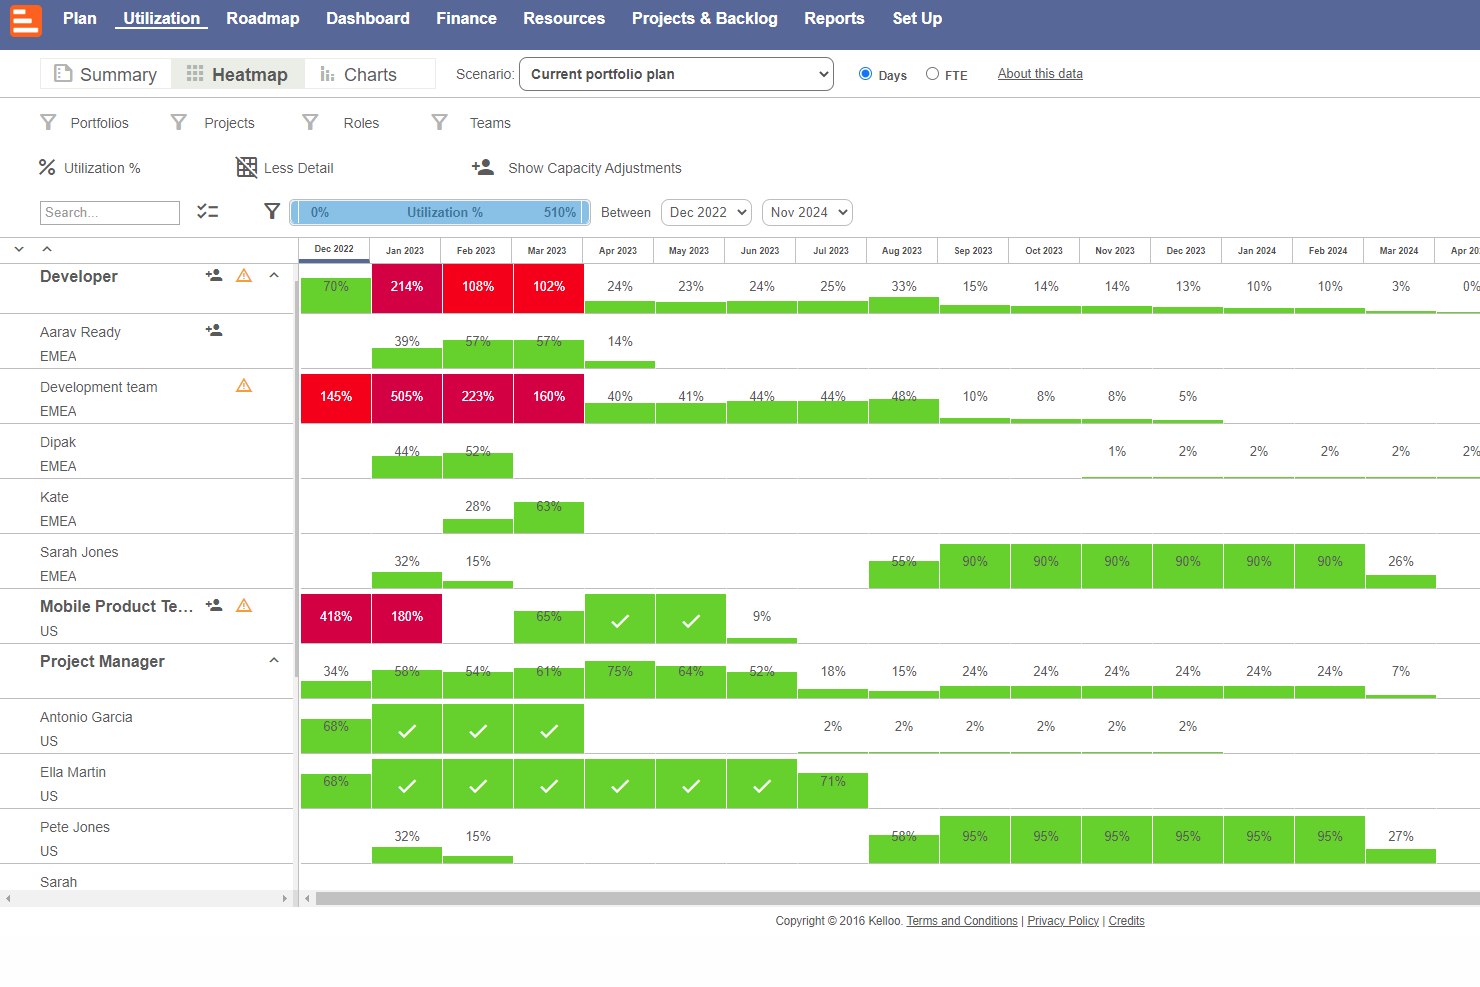The width and height of the screenshot is (1480, 987).
Task: Click the checklist icon beside search box
Action: click(208, 211)
